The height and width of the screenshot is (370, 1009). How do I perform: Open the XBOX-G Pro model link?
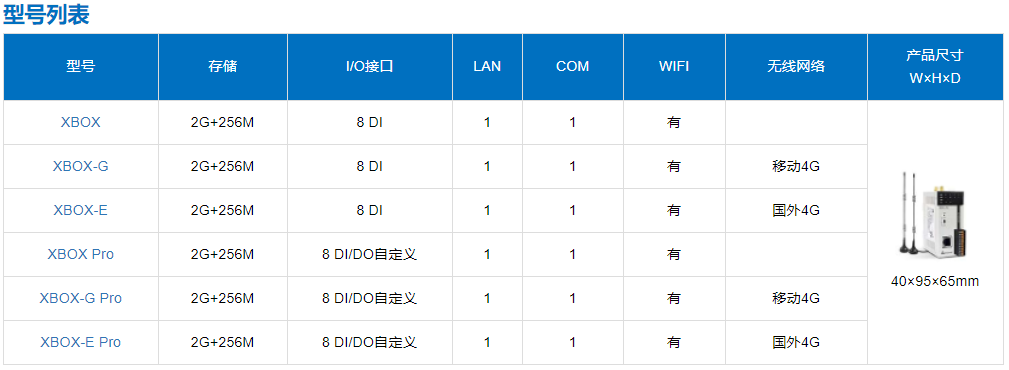(80, 298)
